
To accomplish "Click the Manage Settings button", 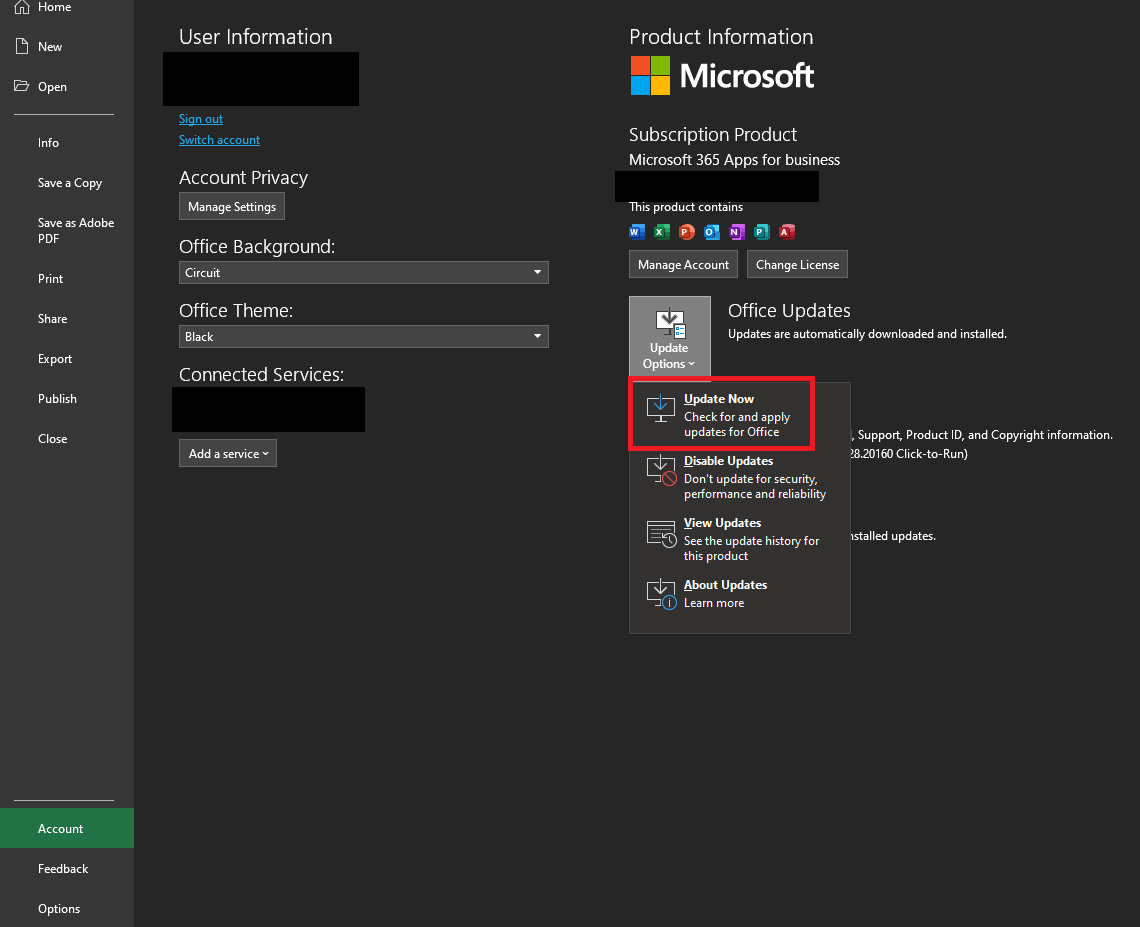I will tap(232, 206).
